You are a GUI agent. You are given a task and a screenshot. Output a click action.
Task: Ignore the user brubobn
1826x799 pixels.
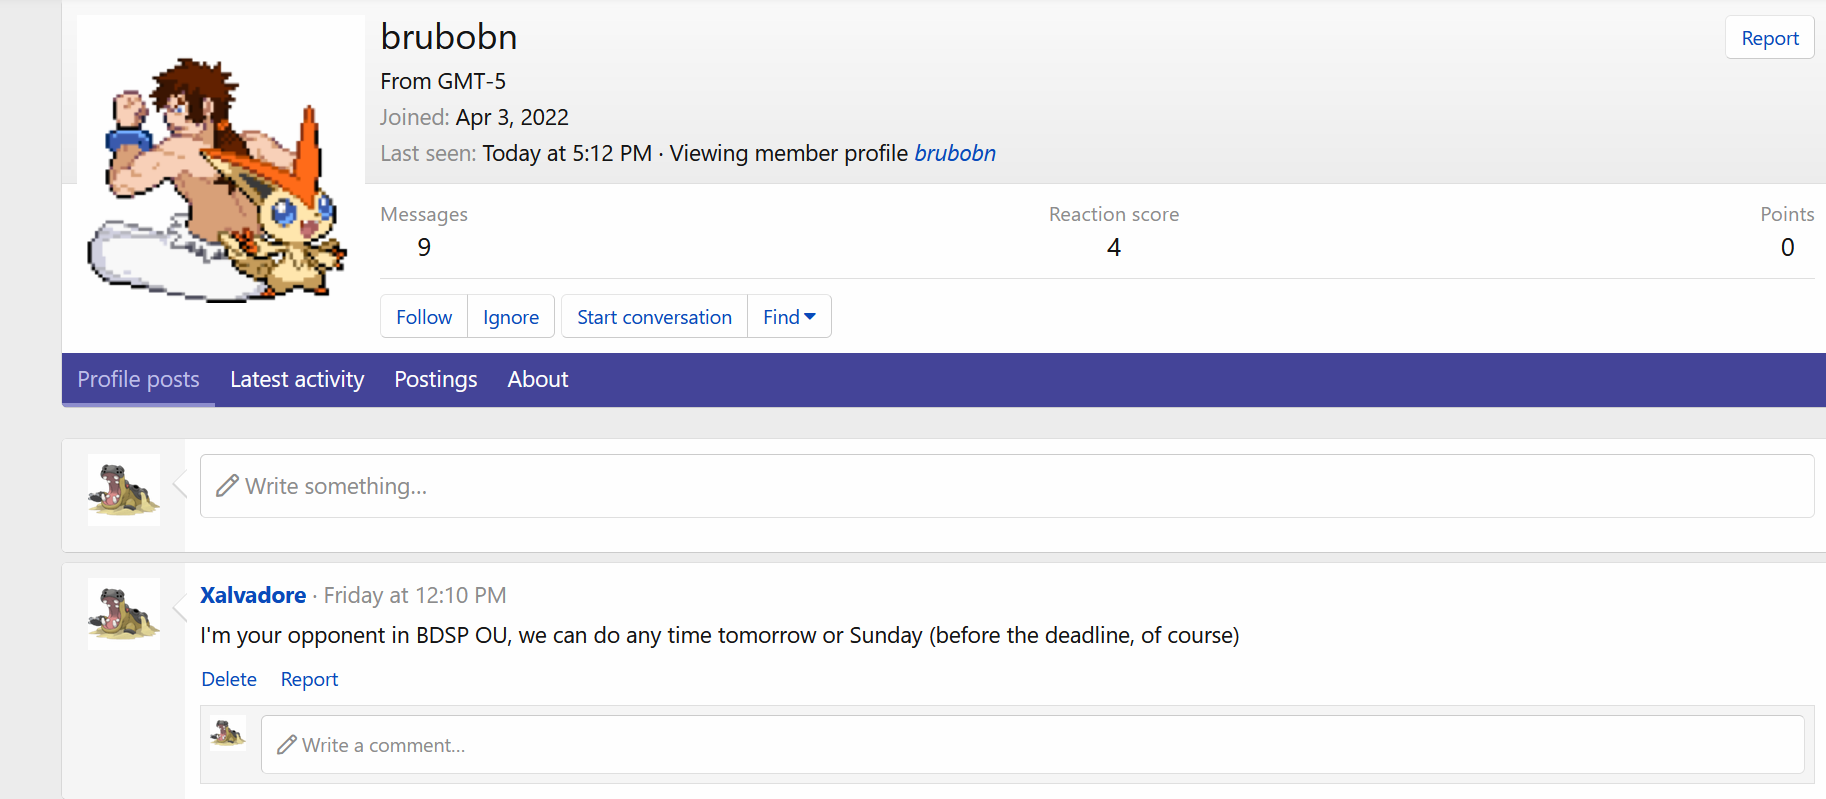coord(511,317)
